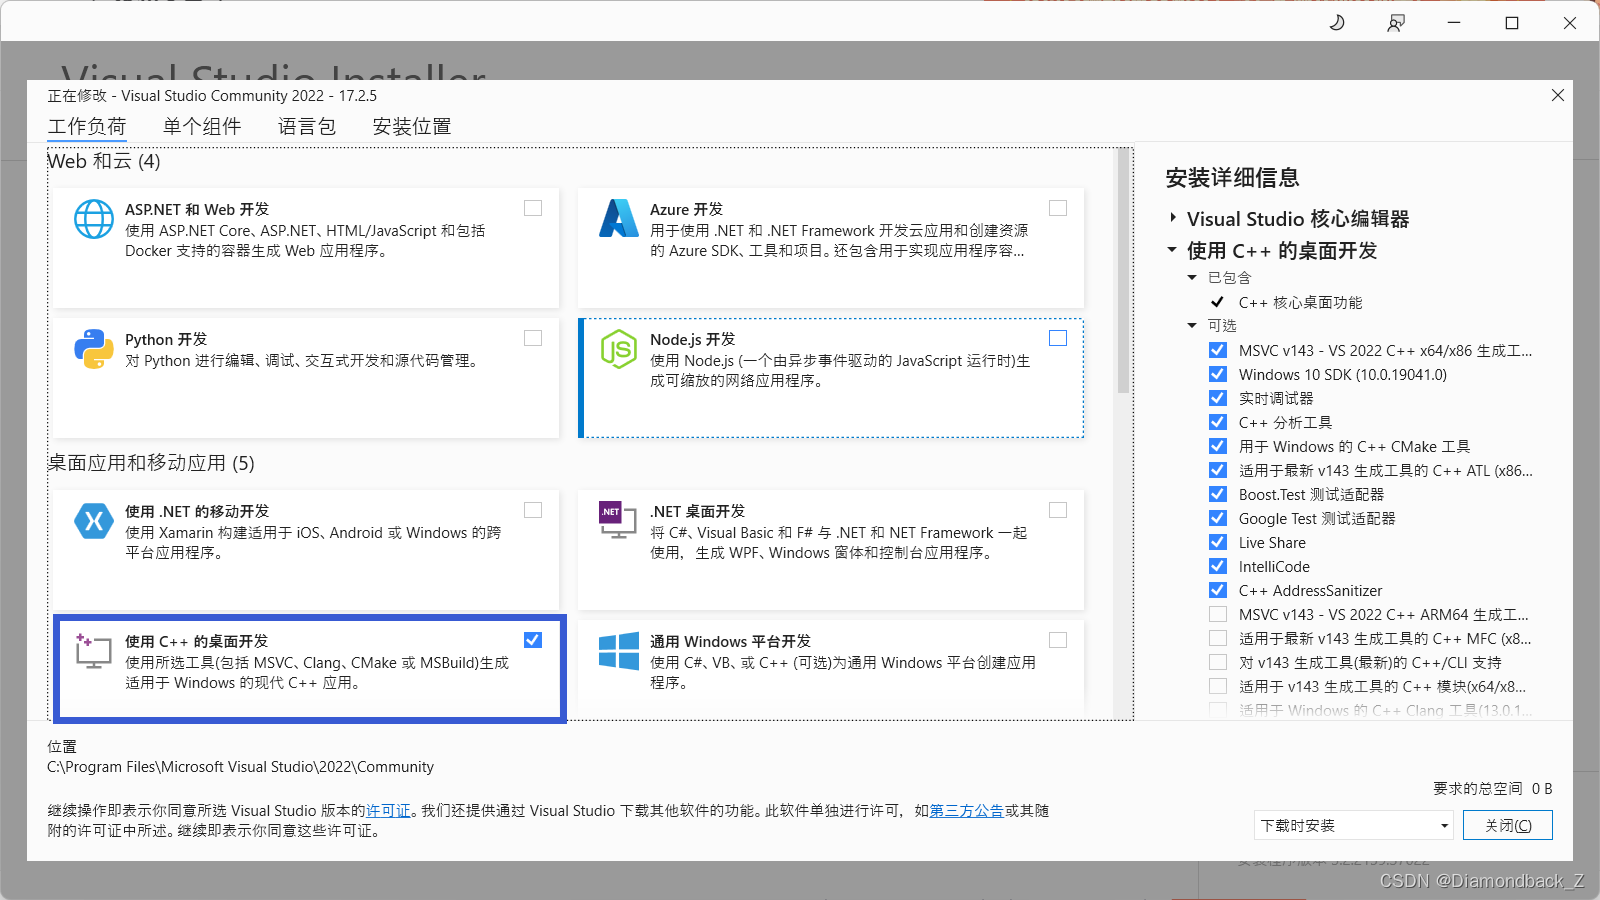
Task: Open the 语言包 tab
Action: pyautogui.click(x=307, y=127)
